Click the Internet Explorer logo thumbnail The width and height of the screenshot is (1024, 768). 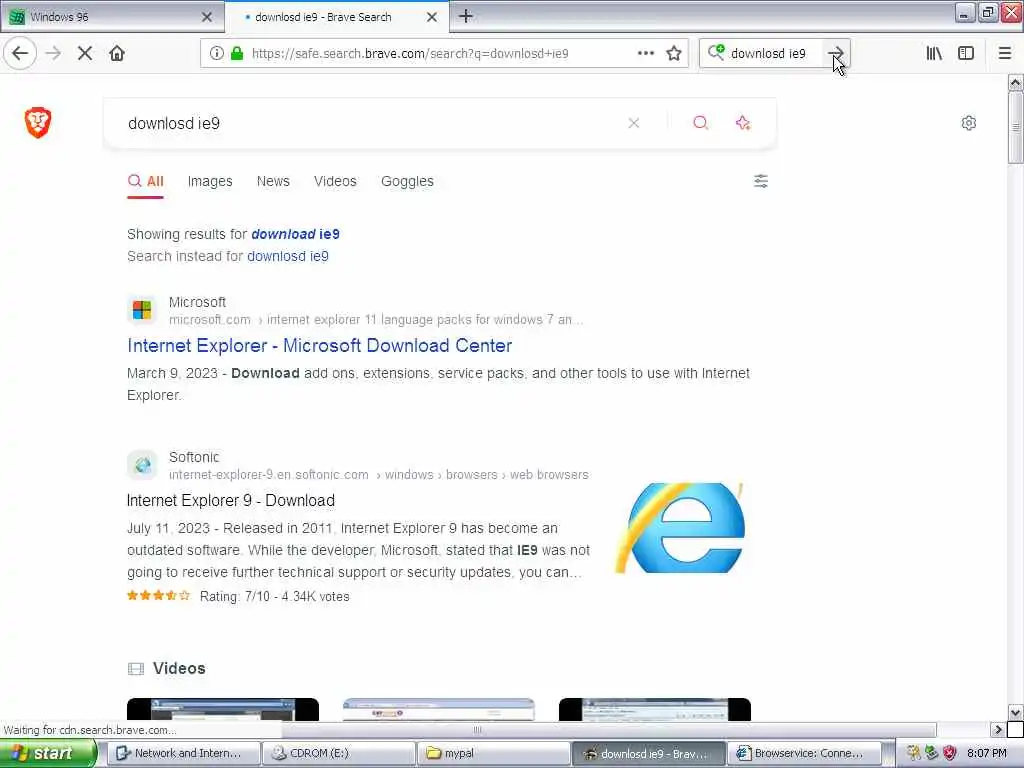[x=679, y=528]
